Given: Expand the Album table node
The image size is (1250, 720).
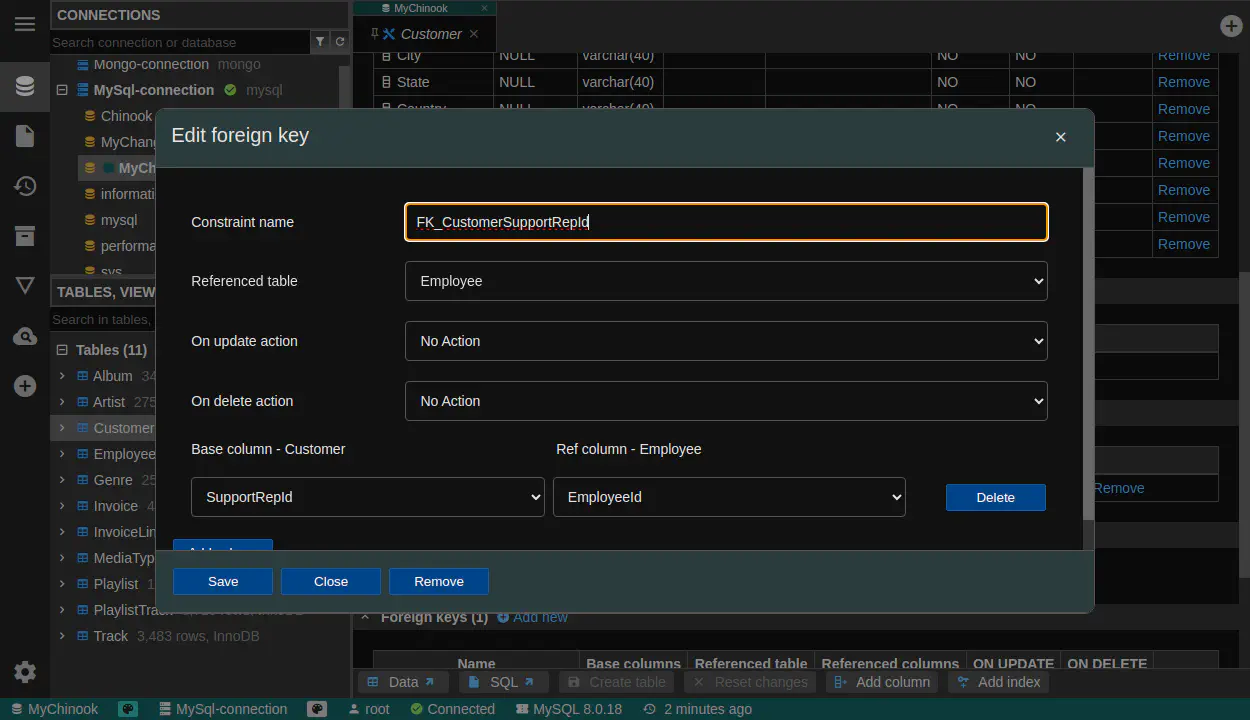Looking at the screenshot, I should pos(62,376).
